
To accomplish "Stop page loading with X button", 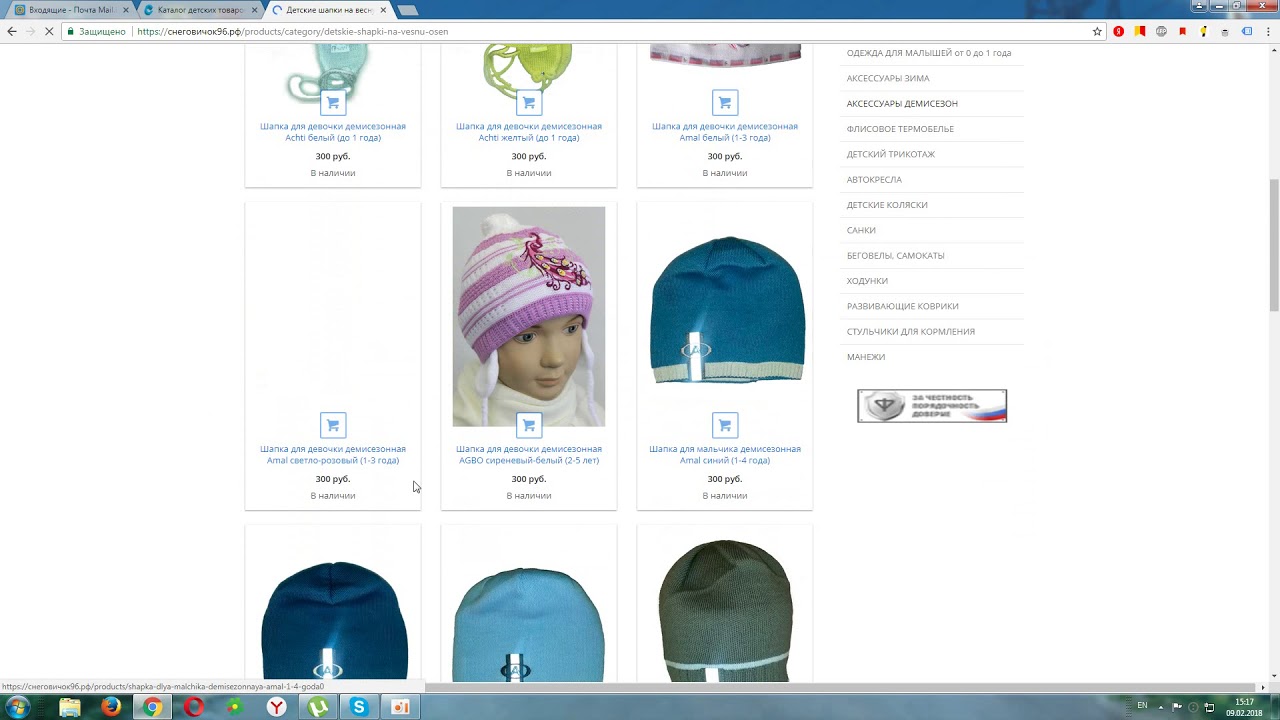I will 50,31.
